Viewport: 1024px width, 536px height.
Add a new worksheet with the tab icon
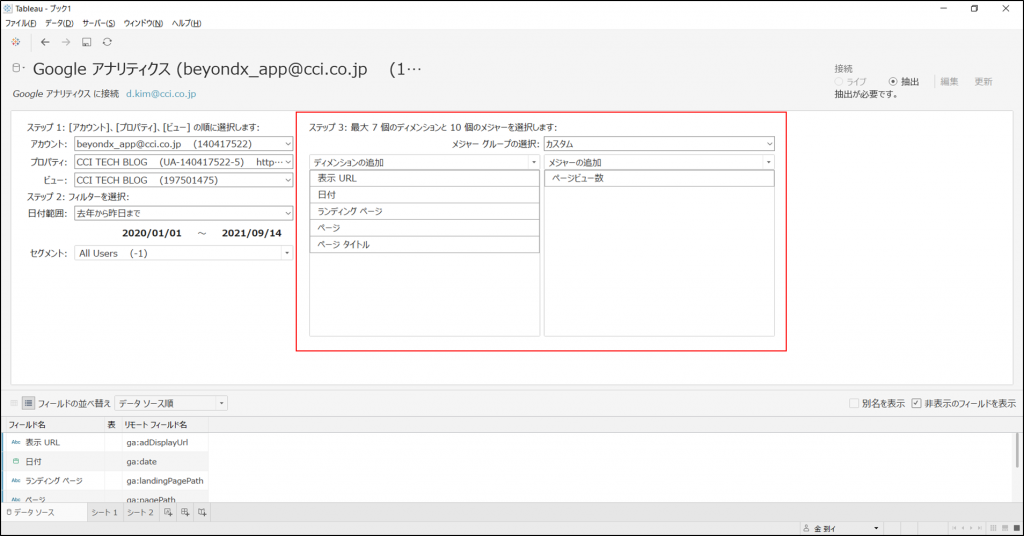click(x=168, y=512)
